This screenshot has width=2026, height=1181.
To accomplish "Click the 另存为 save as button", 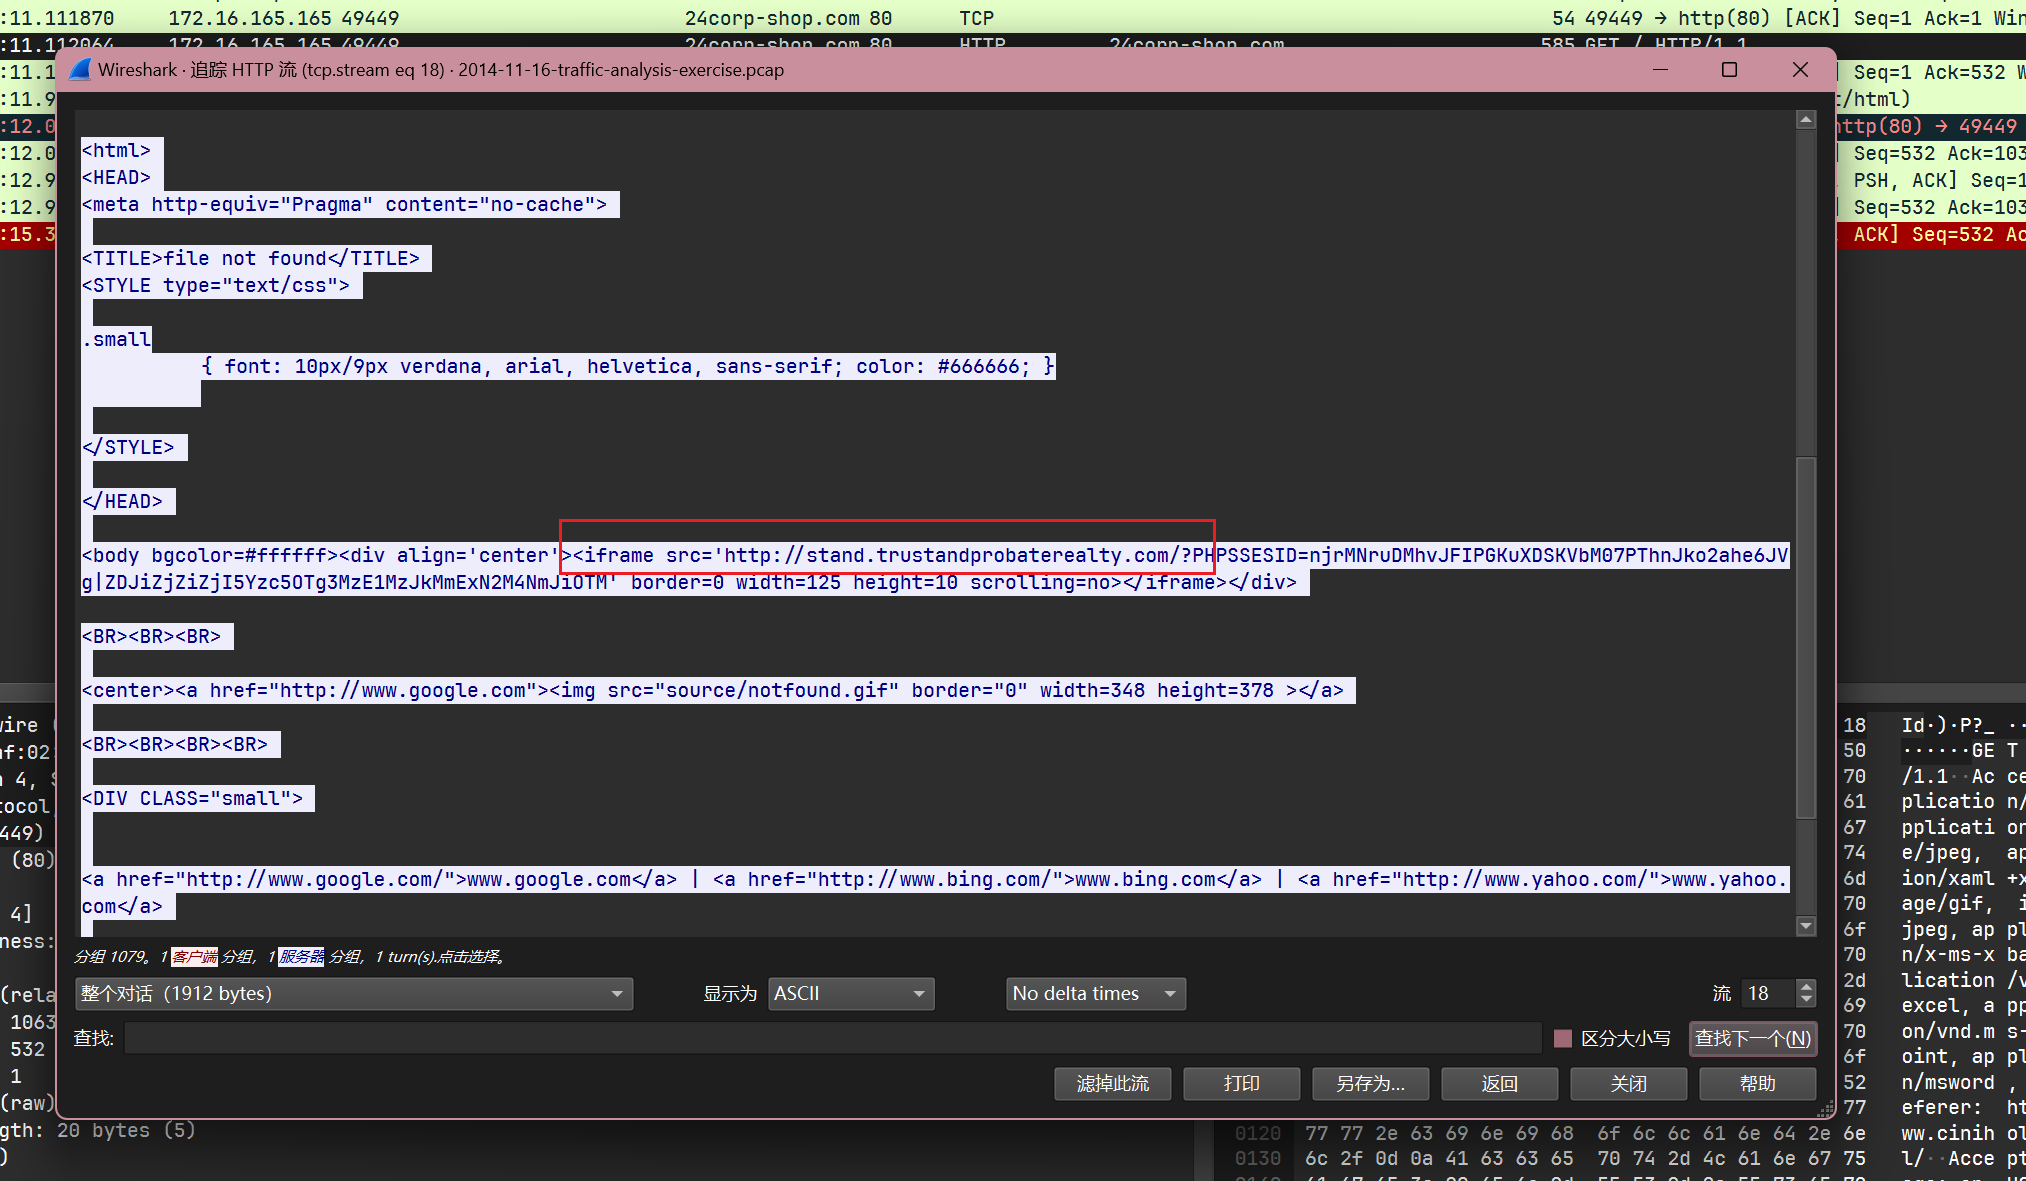I will tap(1370, 1083).
